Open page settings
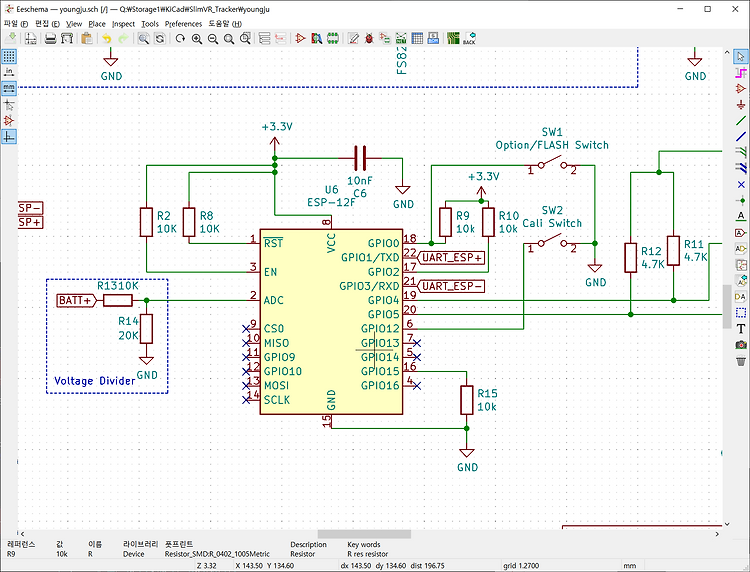 [x=31, y=38]
